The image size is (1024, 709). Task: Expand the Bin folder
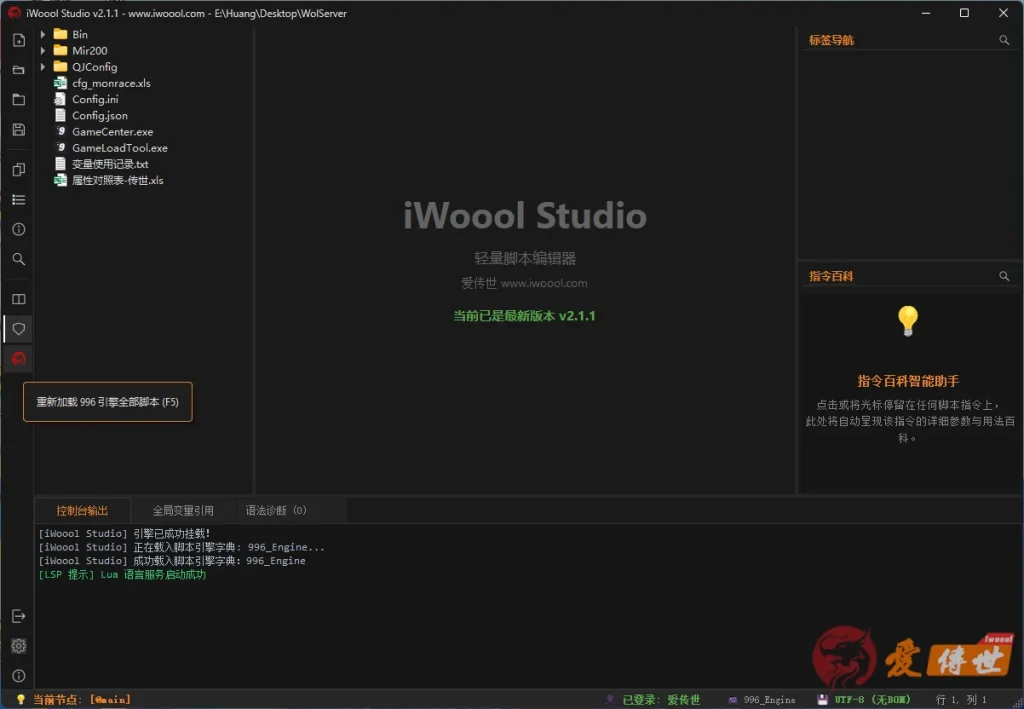(43, 34)
